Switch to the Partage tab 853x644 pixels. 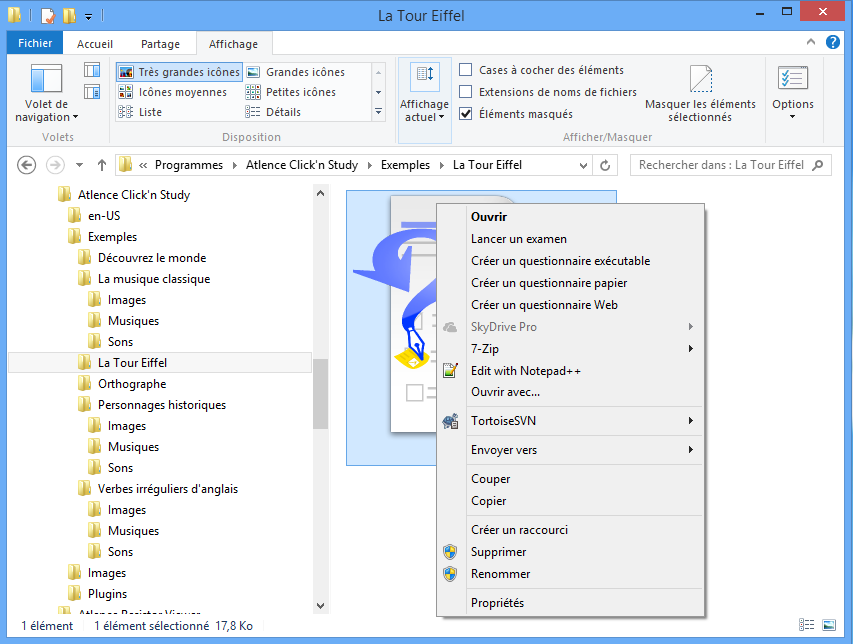coord(160,44)
